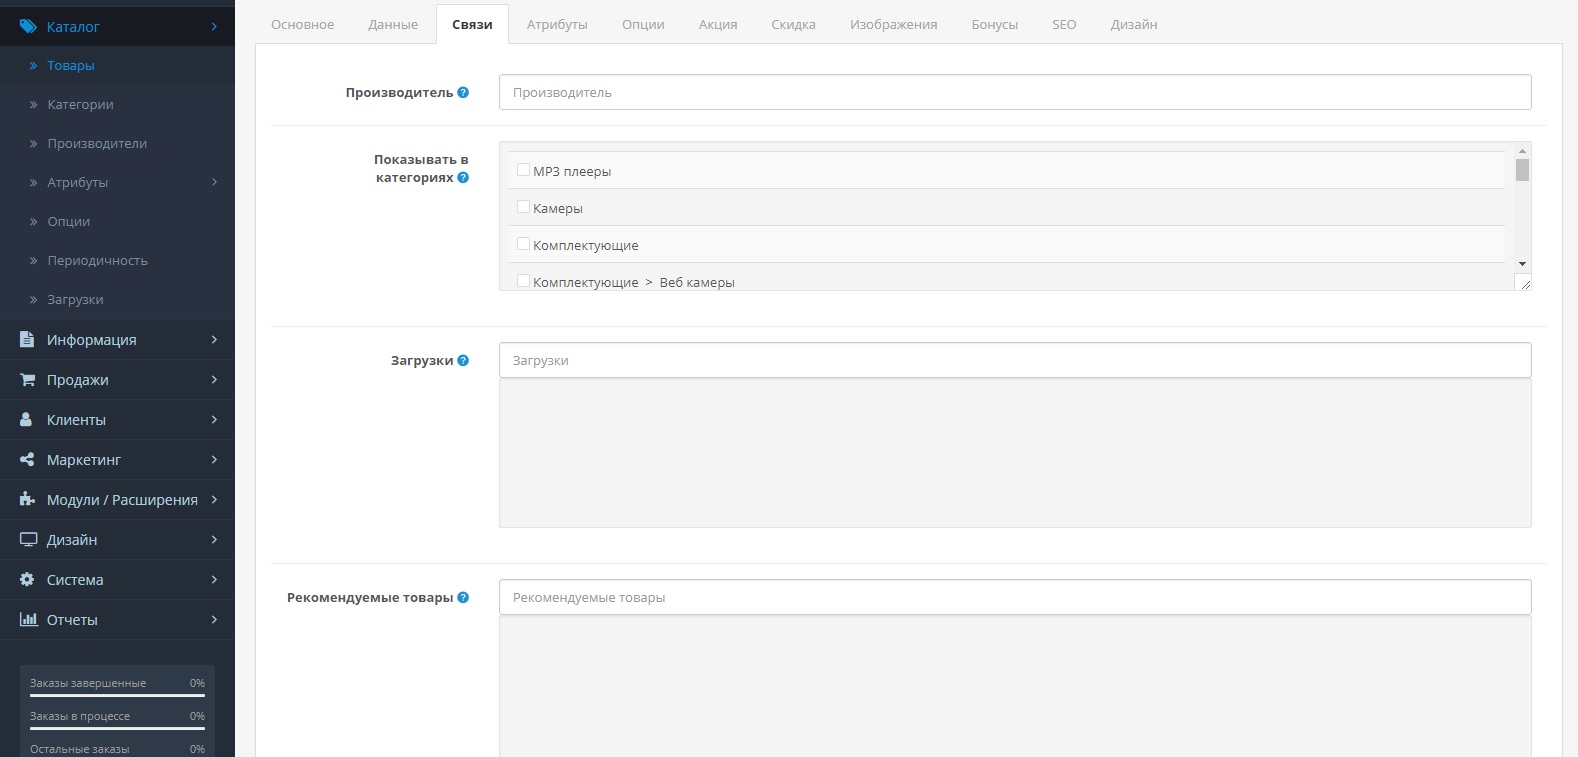Click the category list scrollbar down arrow
Viewport: 1578px width, 757px height.
(x=1522, y=264)
